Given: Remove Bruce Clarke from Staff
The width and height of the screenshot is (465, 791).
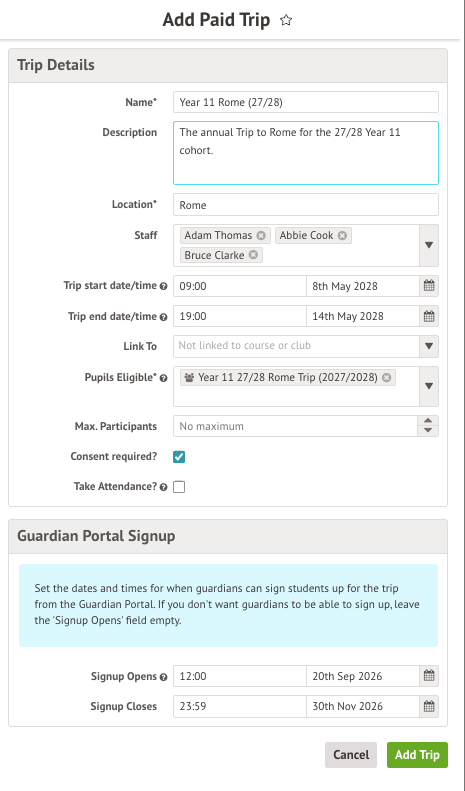Looking at the screenshot, I should pos(253,255).
